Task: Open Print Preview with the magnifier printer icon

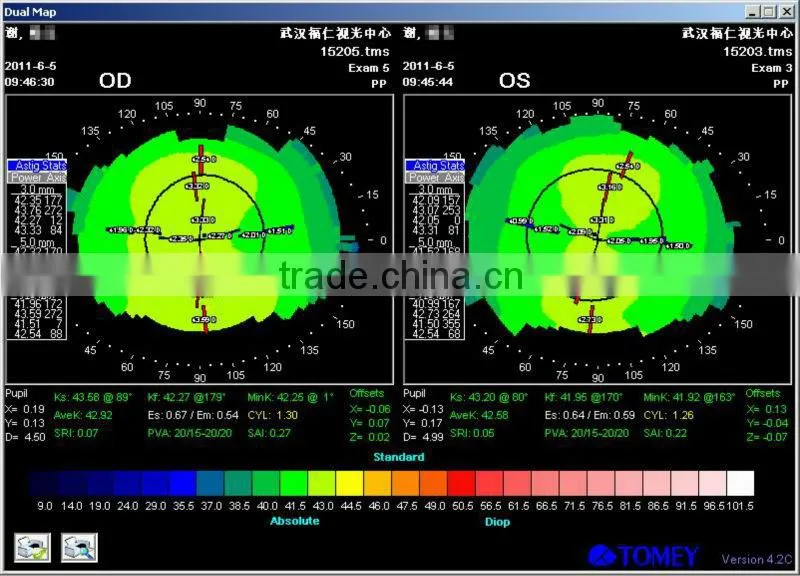Action: (x=79, y=548)
